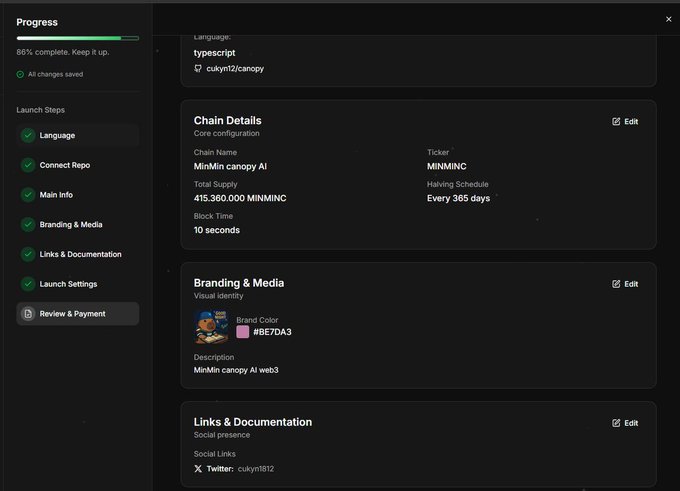Click the document icon beside Review & Payment

tap(28, 314)
